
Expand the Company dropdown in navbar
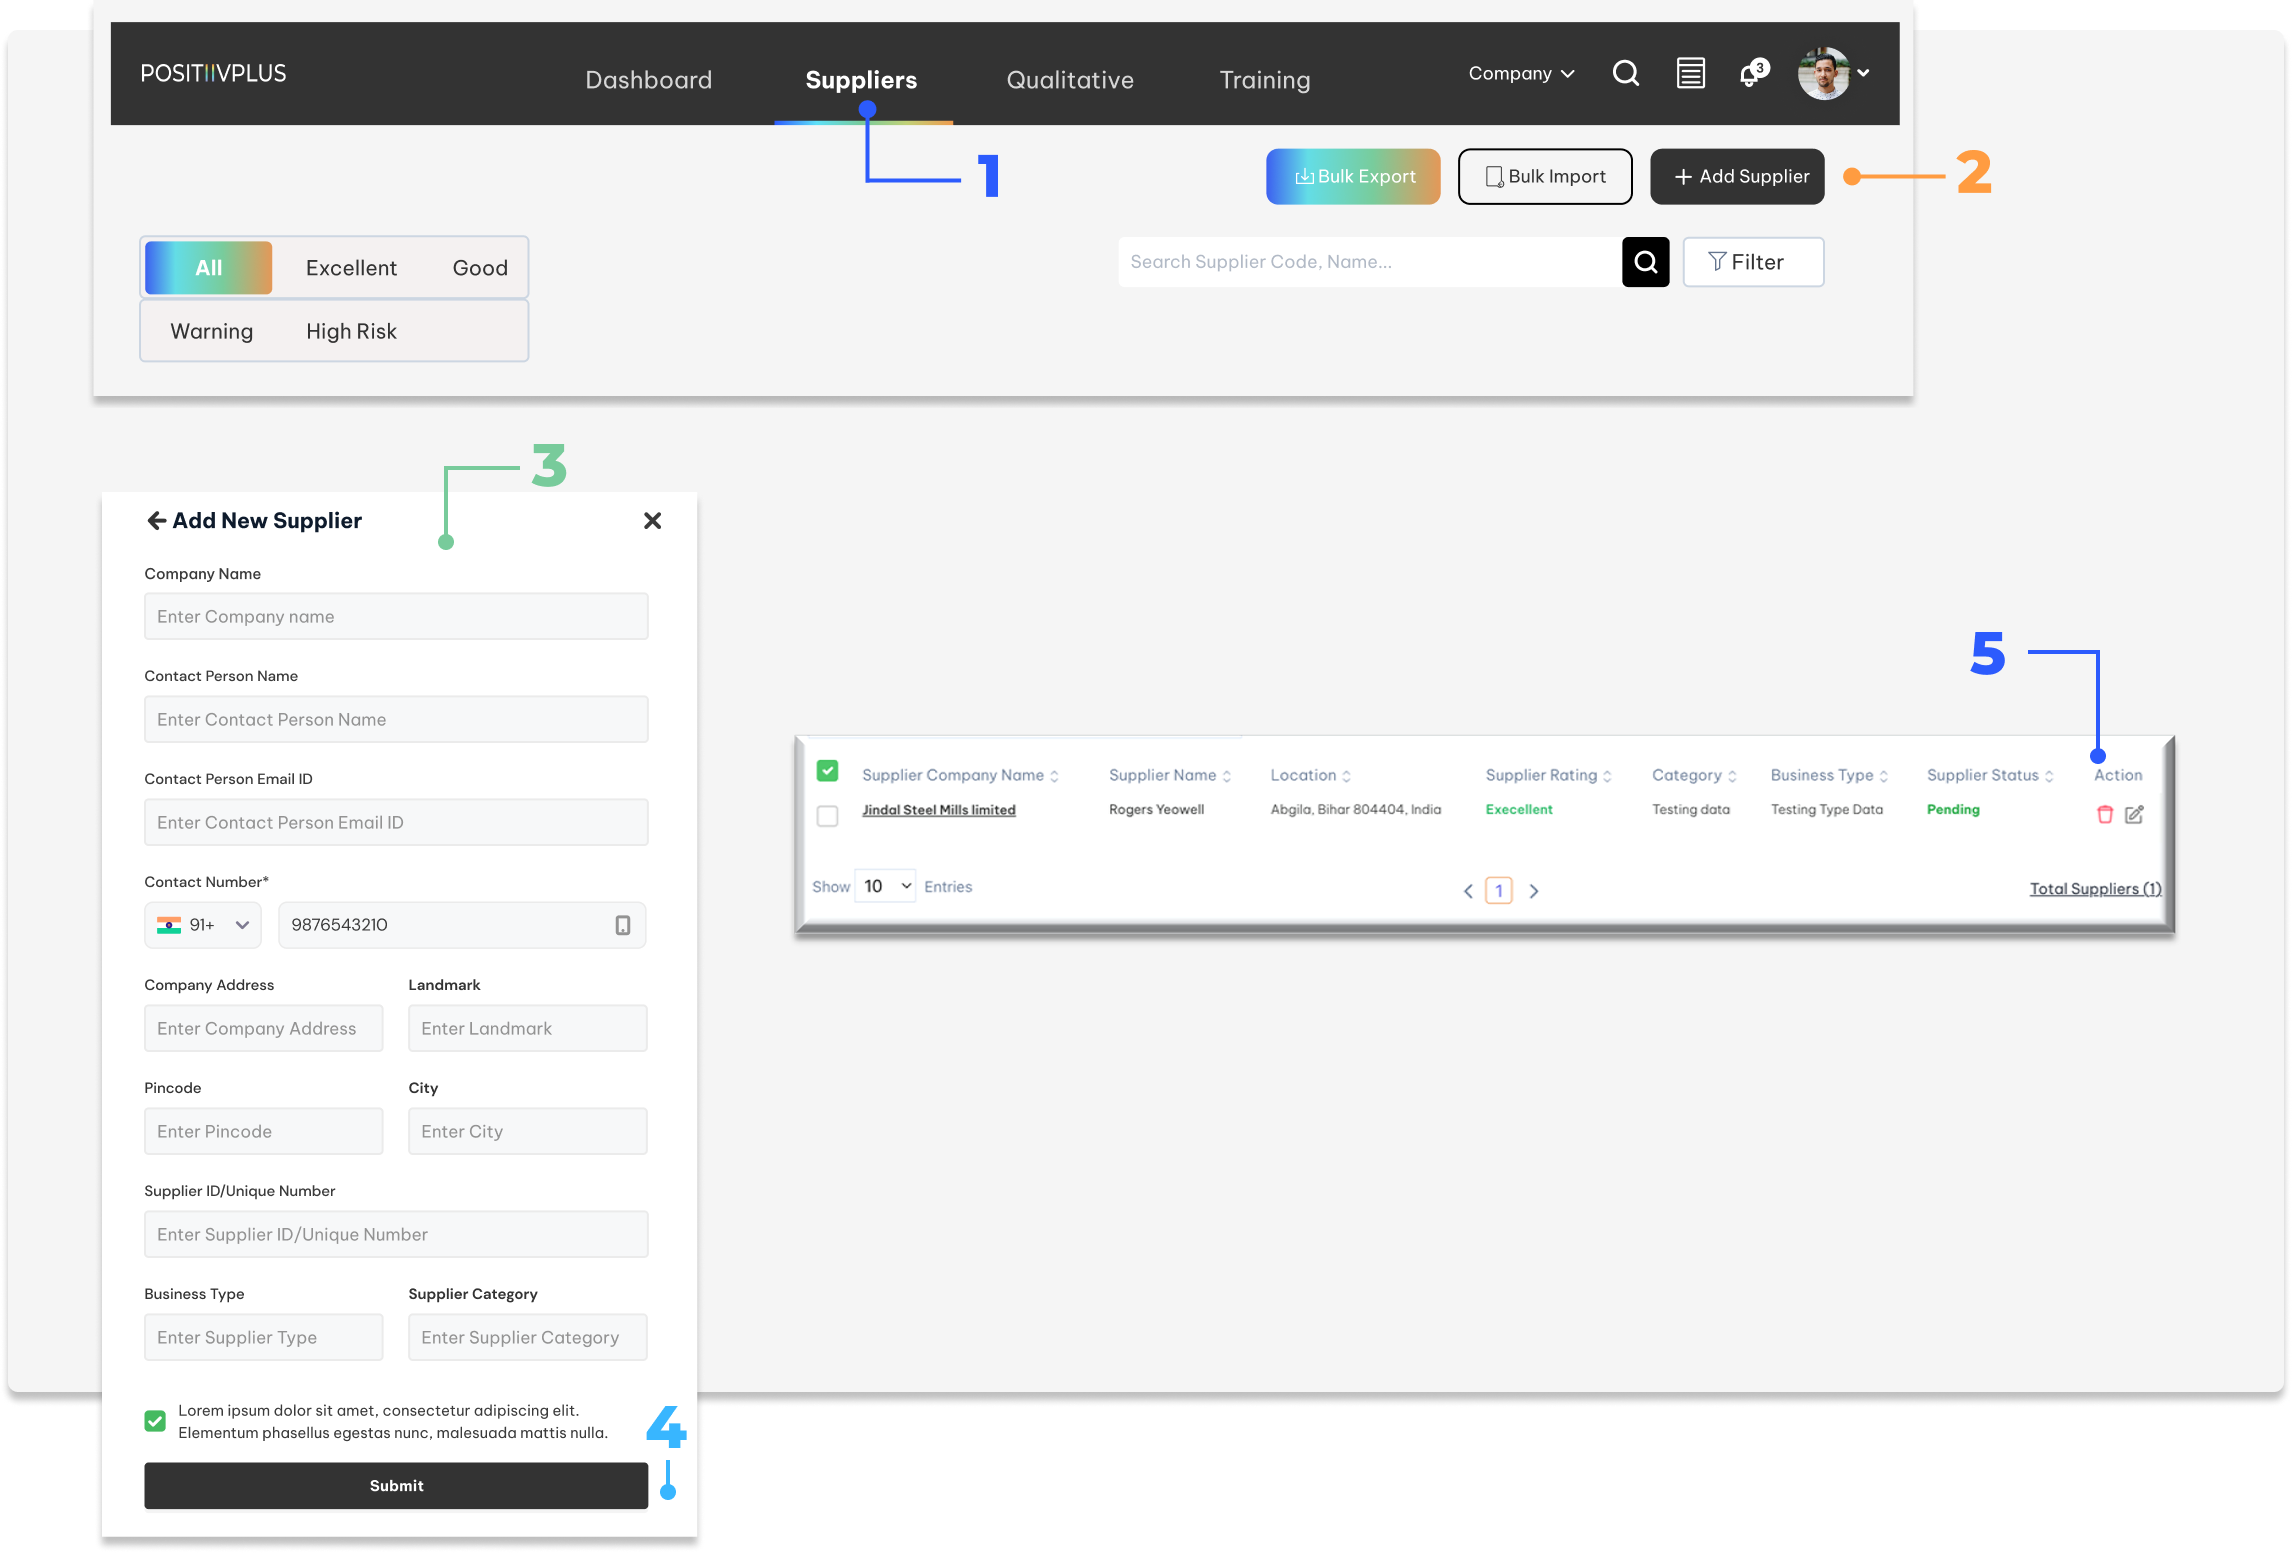1521,73
